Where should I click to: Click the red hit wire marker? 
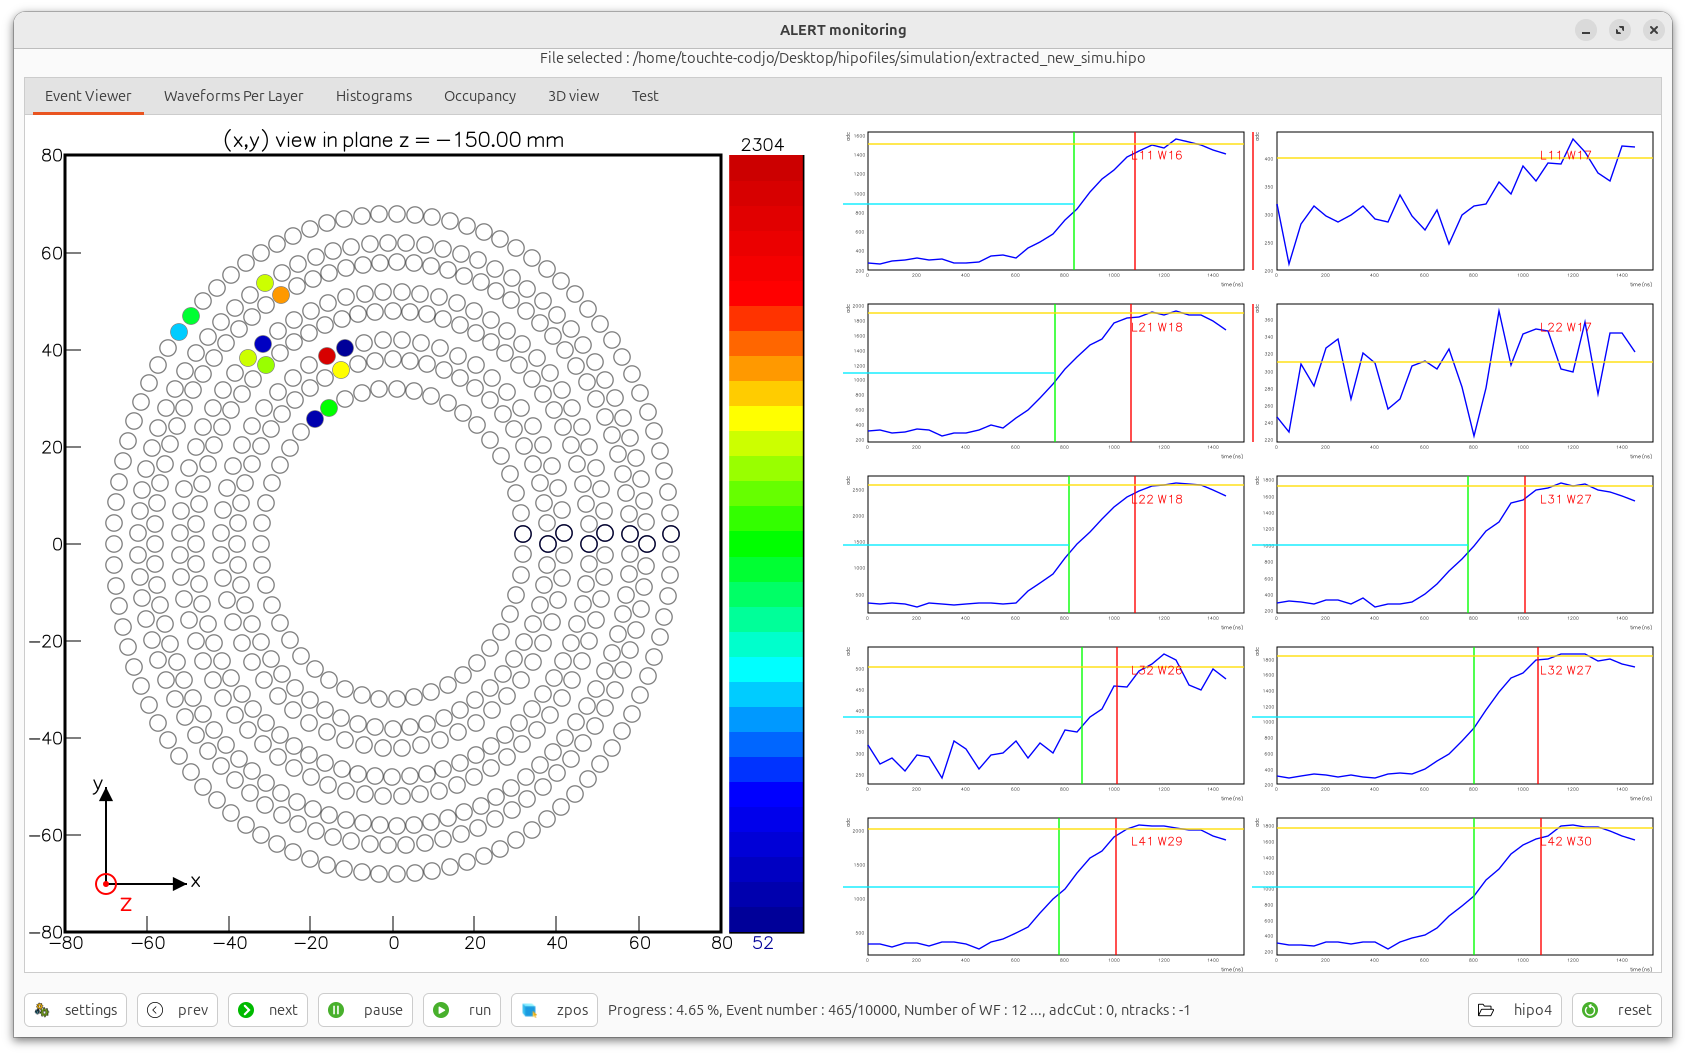click(327, 356)
